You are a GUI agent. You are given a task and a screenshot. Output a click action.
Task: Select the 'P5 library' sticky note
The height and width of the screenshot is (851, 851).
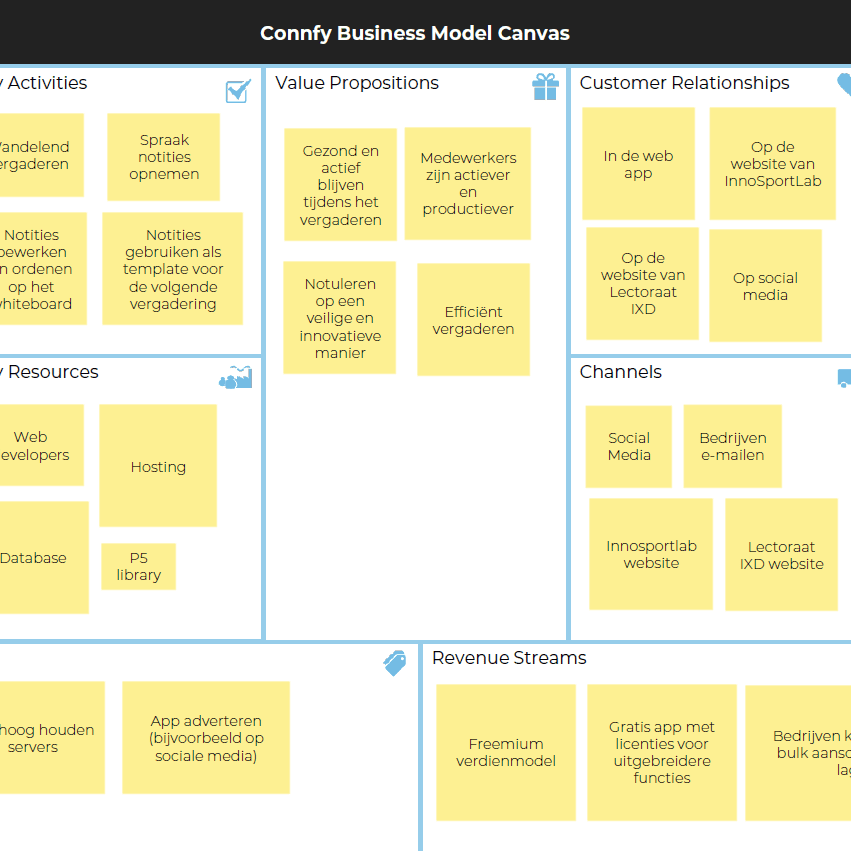pos(138,566)
